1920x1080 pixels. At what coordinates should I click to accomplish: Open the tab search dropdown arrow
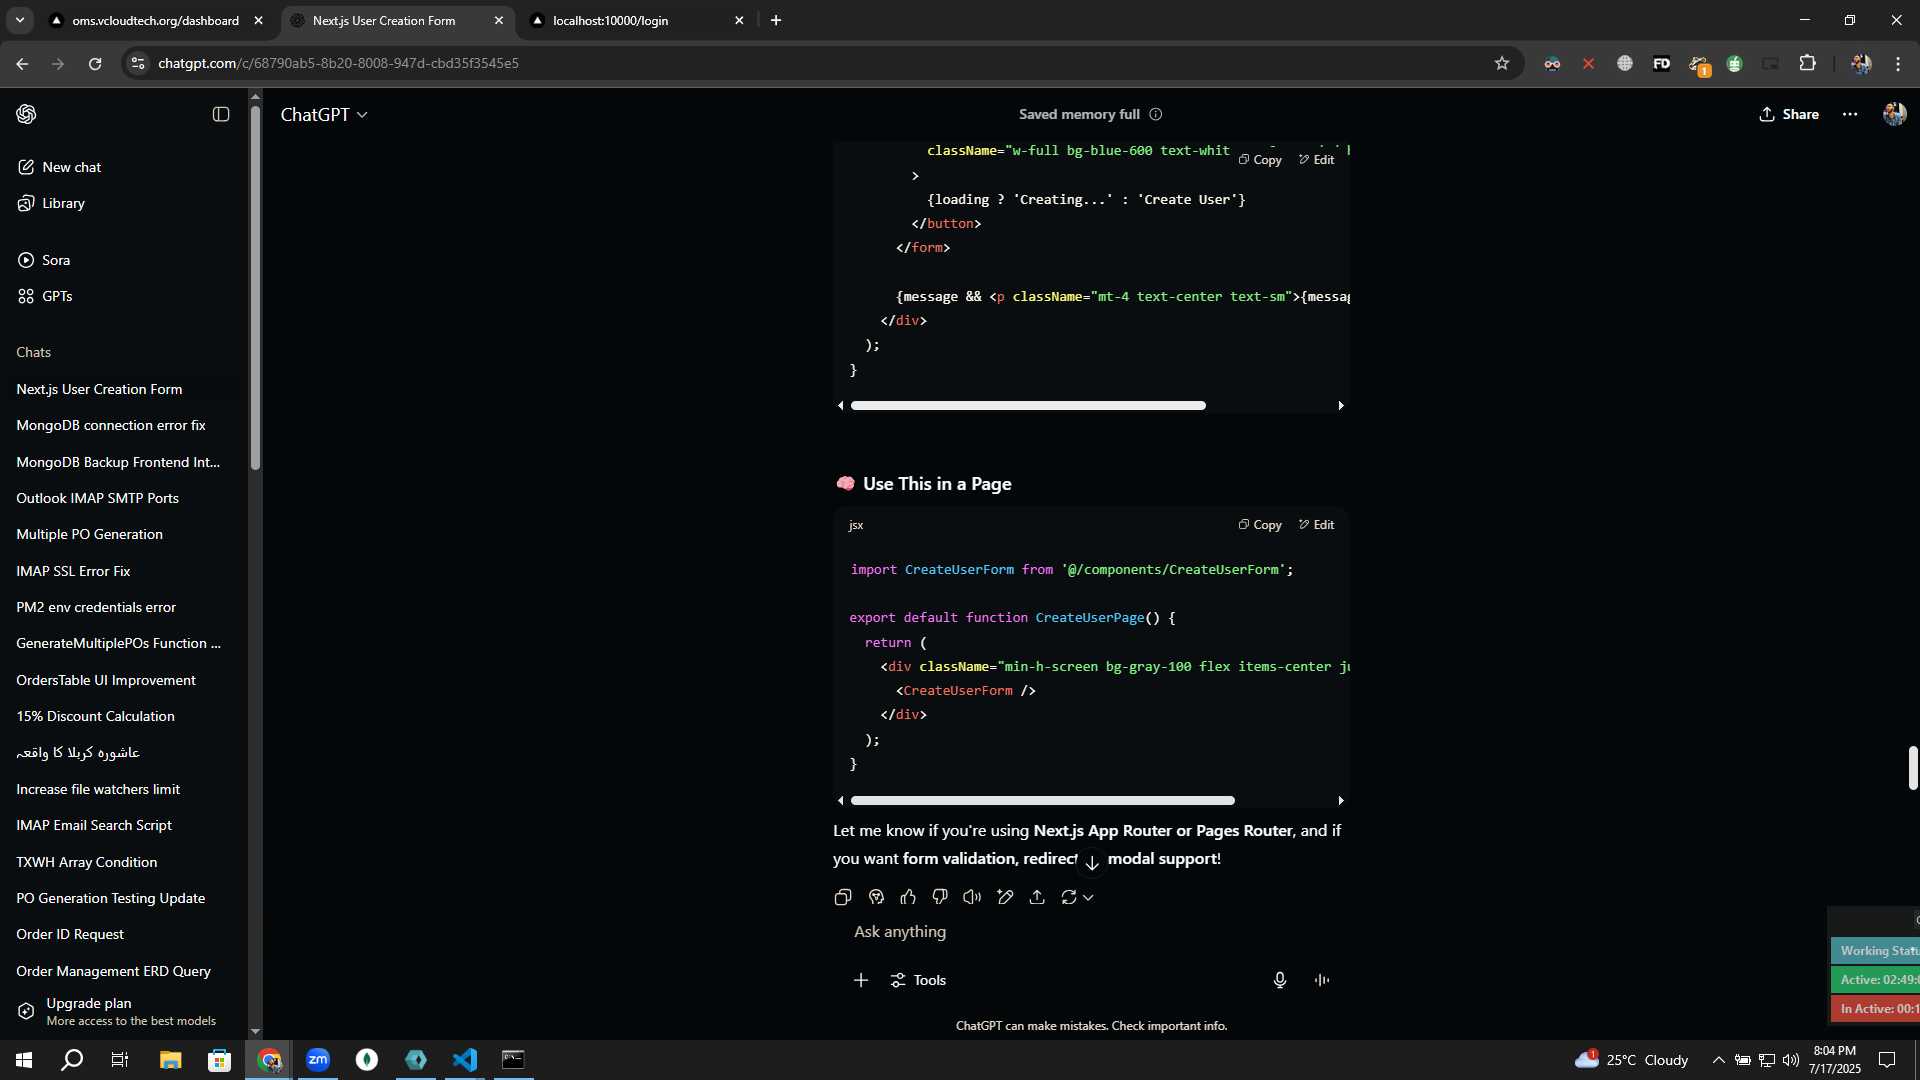pos(19,20)
